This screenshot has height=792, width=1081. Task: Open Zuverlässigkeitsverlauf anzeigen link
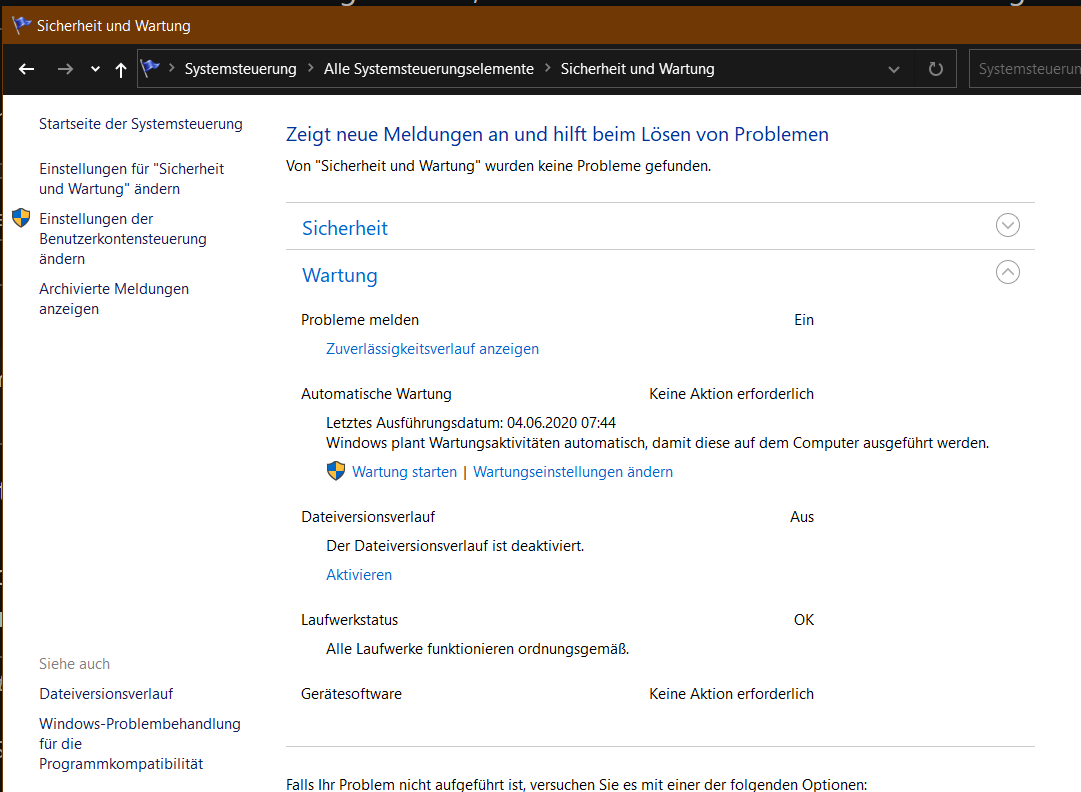[432, 349]
